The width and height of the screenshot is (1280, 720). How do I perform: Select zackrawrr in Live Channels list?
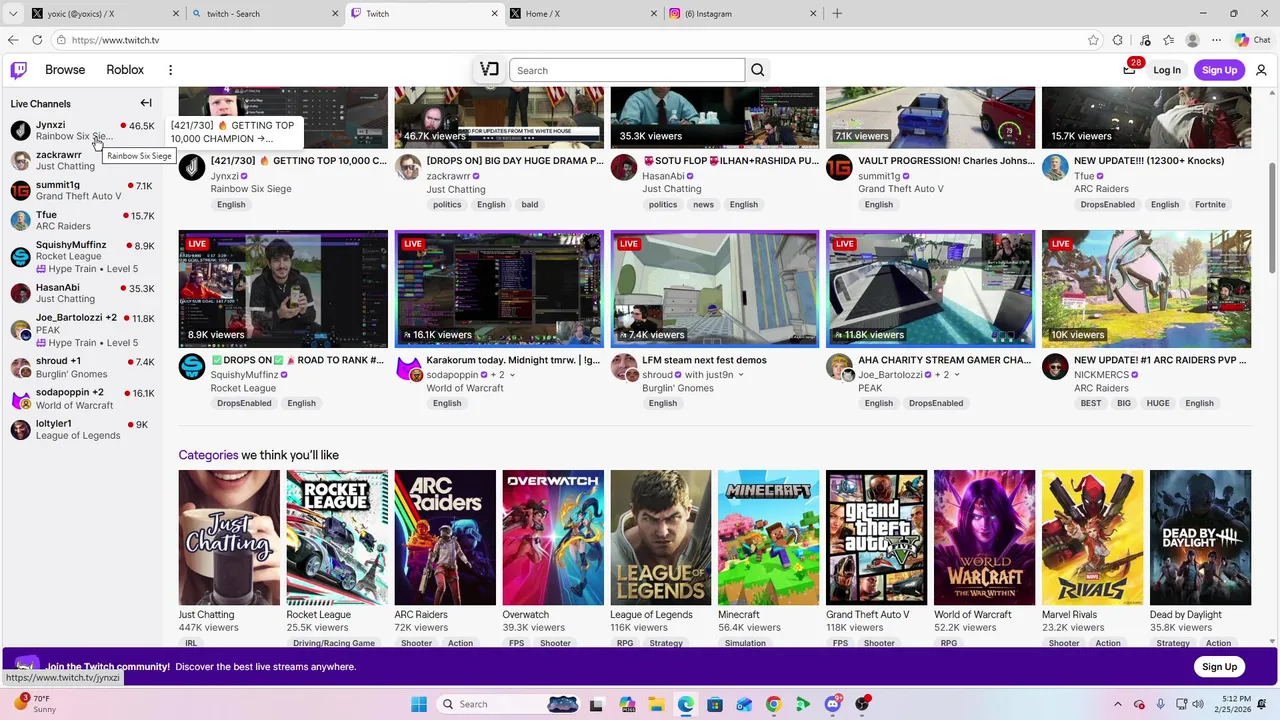82,160
